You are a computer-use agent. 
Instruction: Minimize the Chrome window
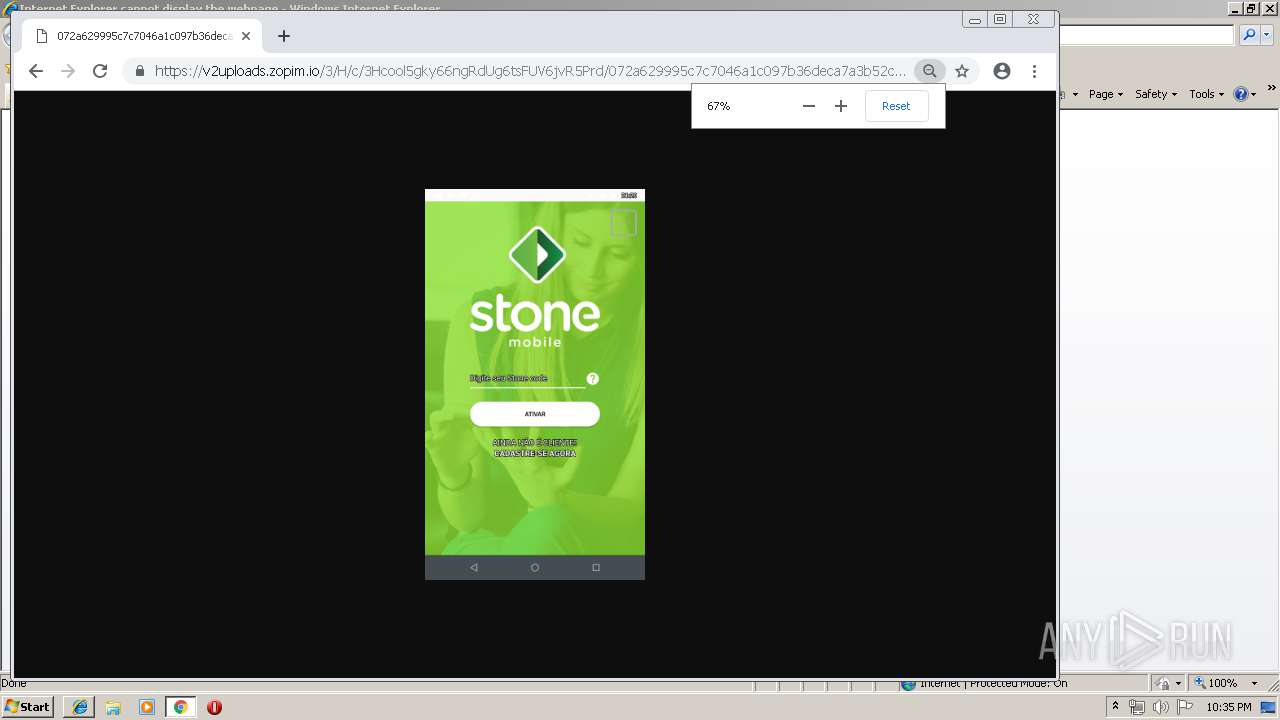click(x=975, y=19)
